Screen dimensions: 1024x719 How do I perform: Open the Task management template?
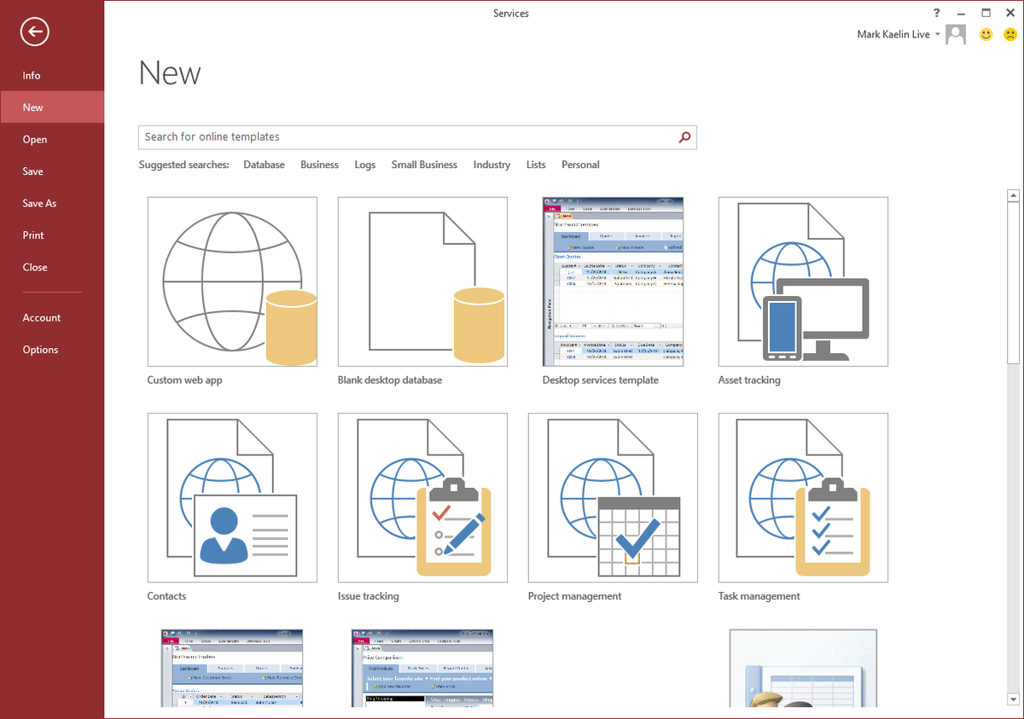pos(803,498)
